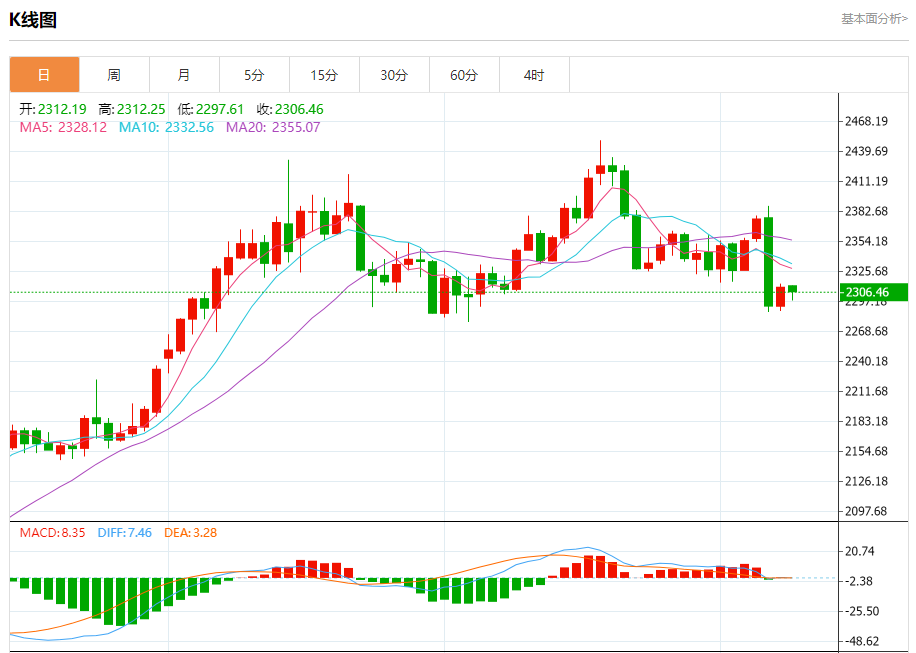Click the close price 2306.46 in header
The image size is (916, 653).
click(x=299, y=109)
